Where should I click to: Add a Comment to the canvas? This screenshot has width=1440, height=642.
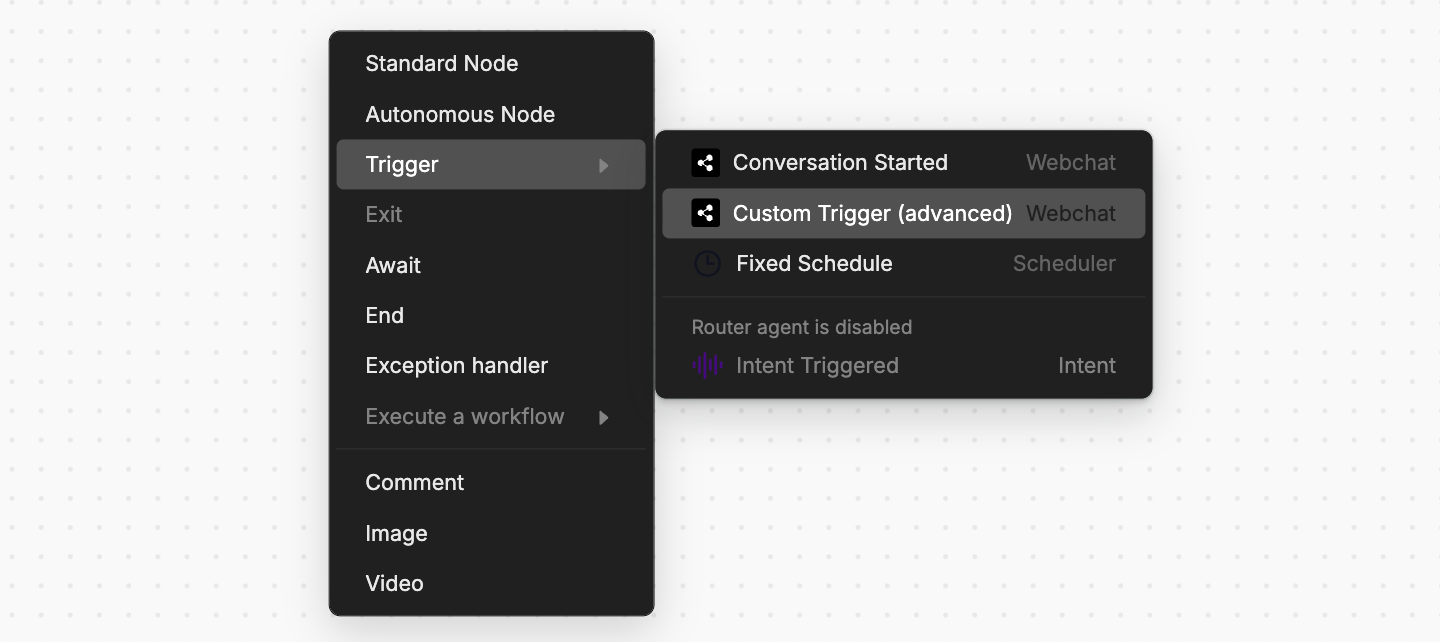click(x=491, y=483)
